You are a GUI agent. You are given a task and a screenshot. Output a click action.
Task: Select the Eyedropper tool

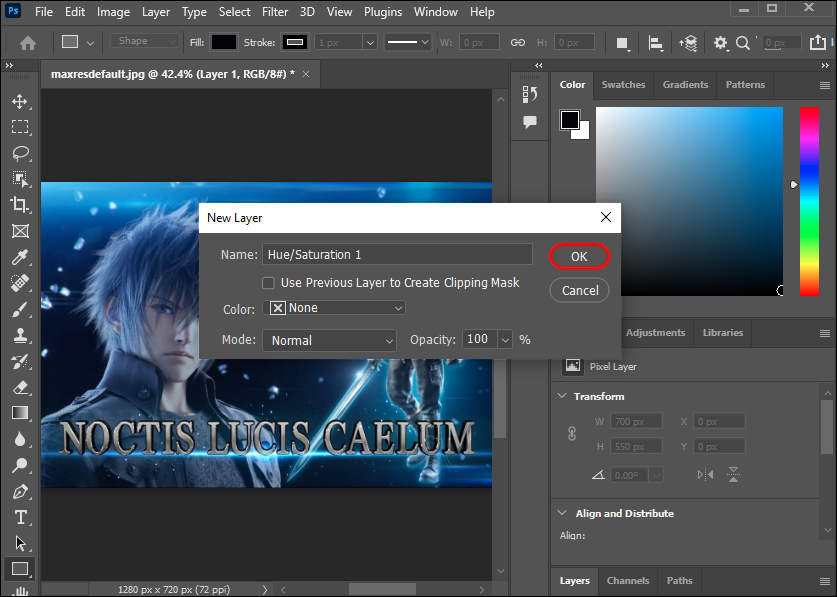pyautogui.click(x=19, y=257)
